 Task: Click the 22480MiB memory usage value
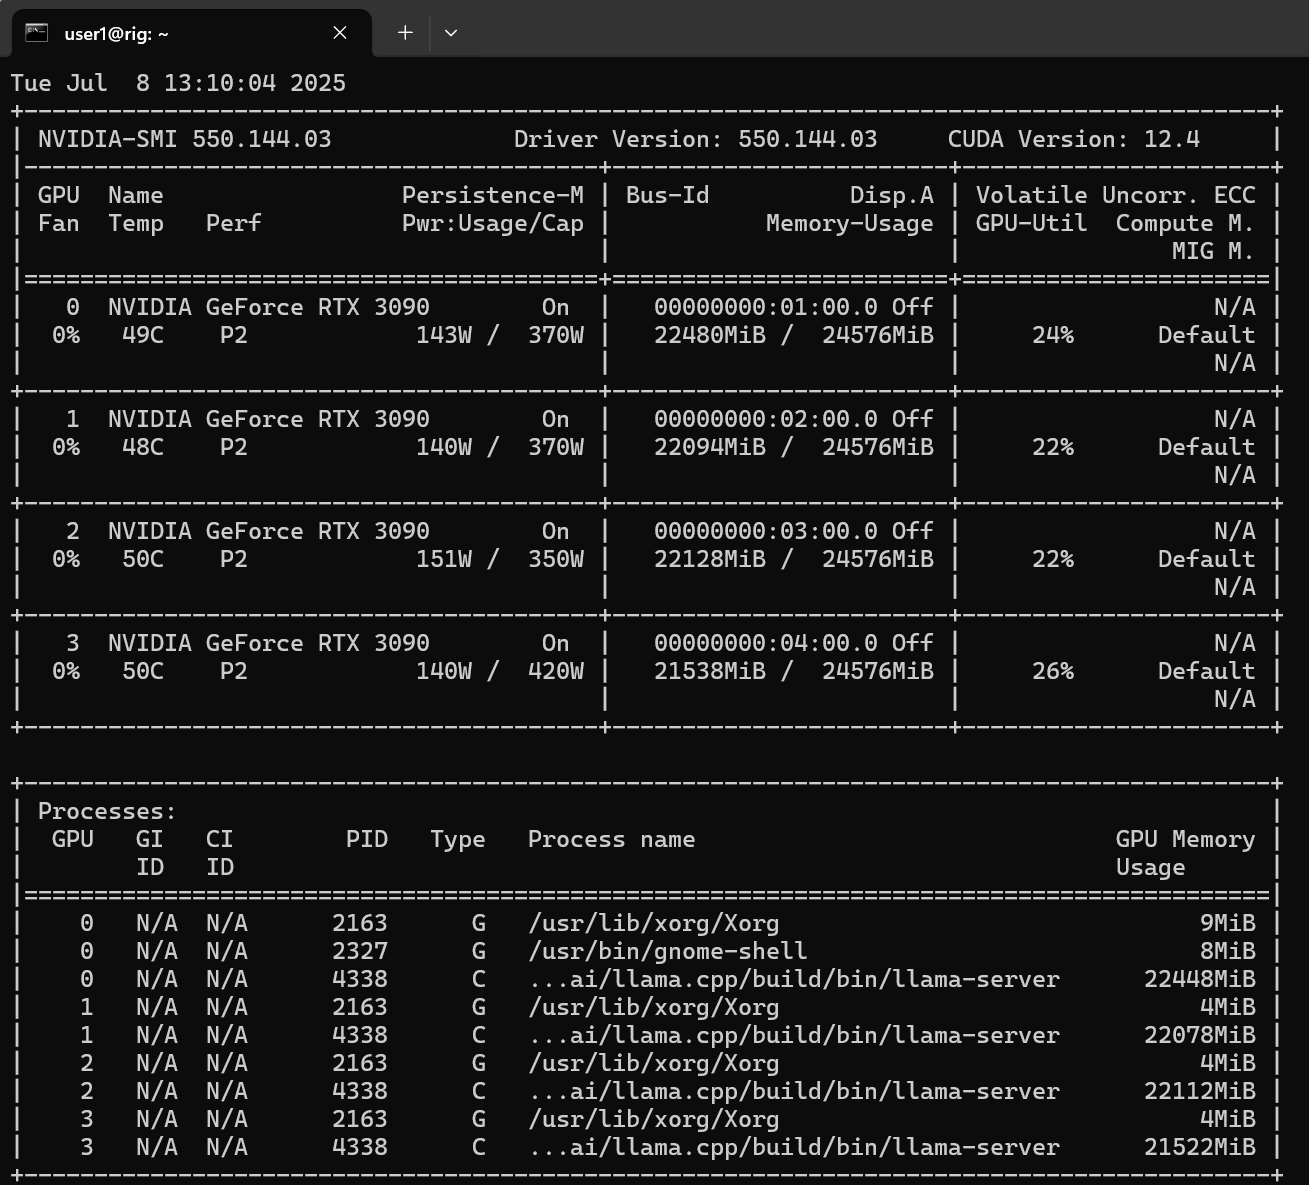710,336
